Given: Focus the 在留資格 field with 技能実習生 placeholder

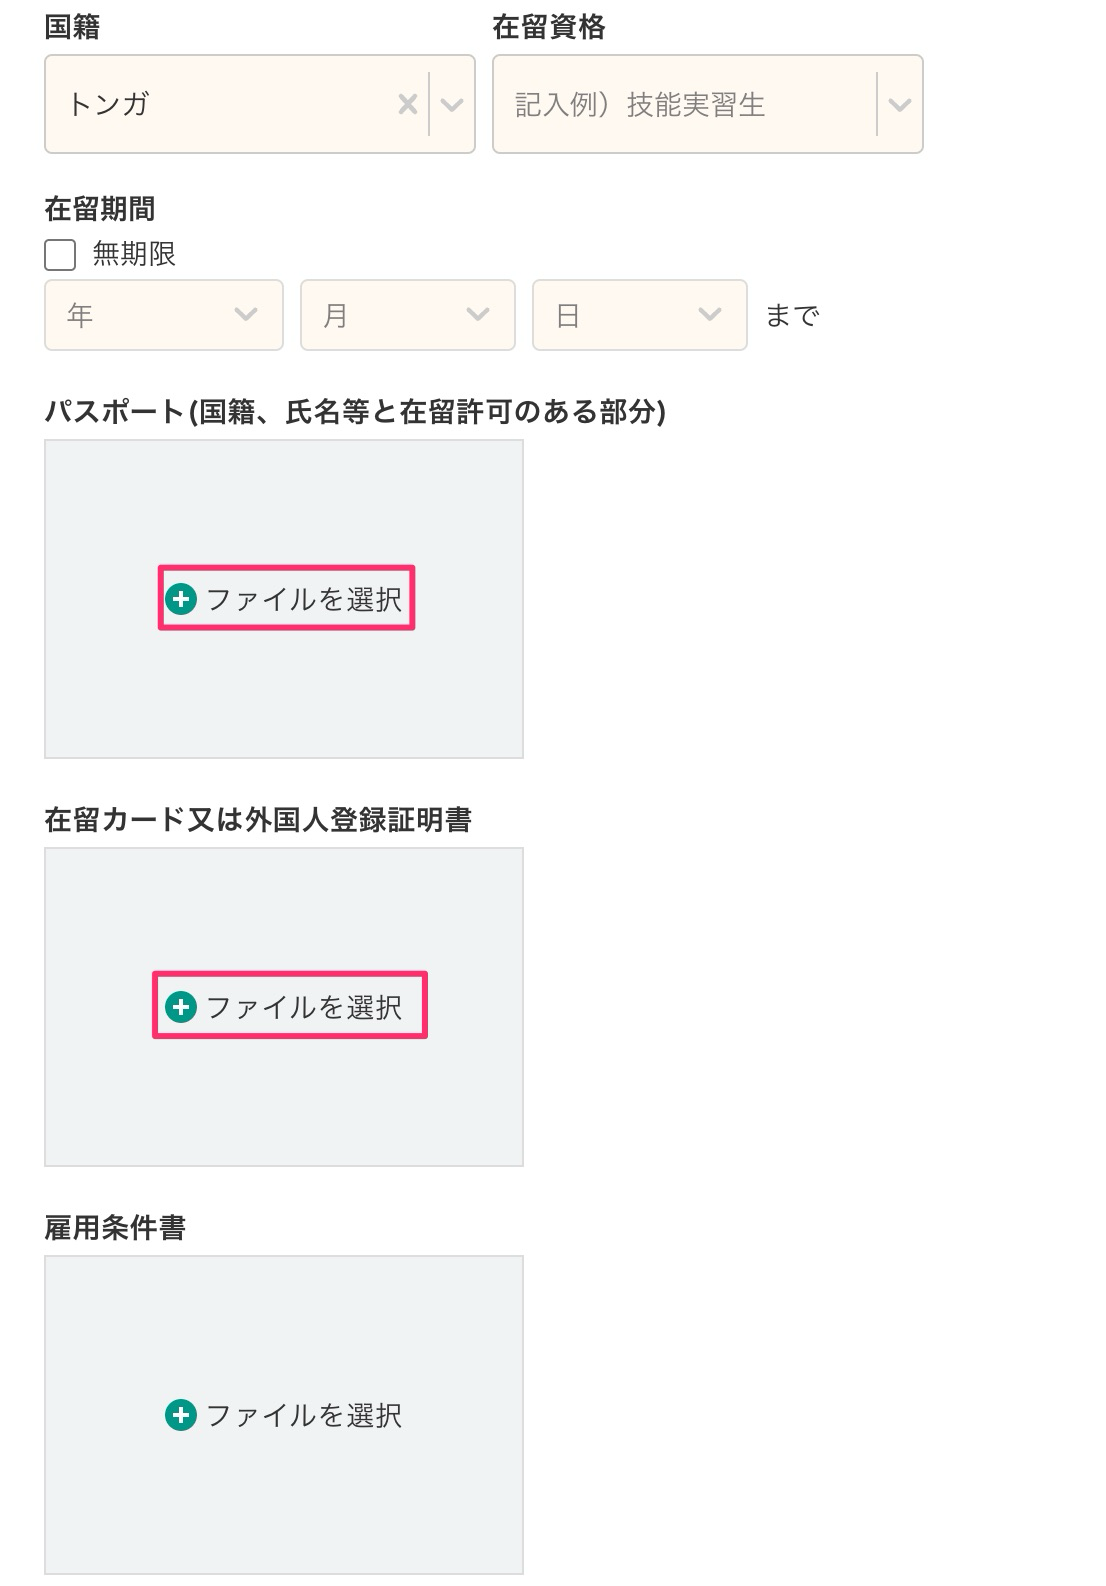Looking at the screenshot, I should (x=680, y=104).
